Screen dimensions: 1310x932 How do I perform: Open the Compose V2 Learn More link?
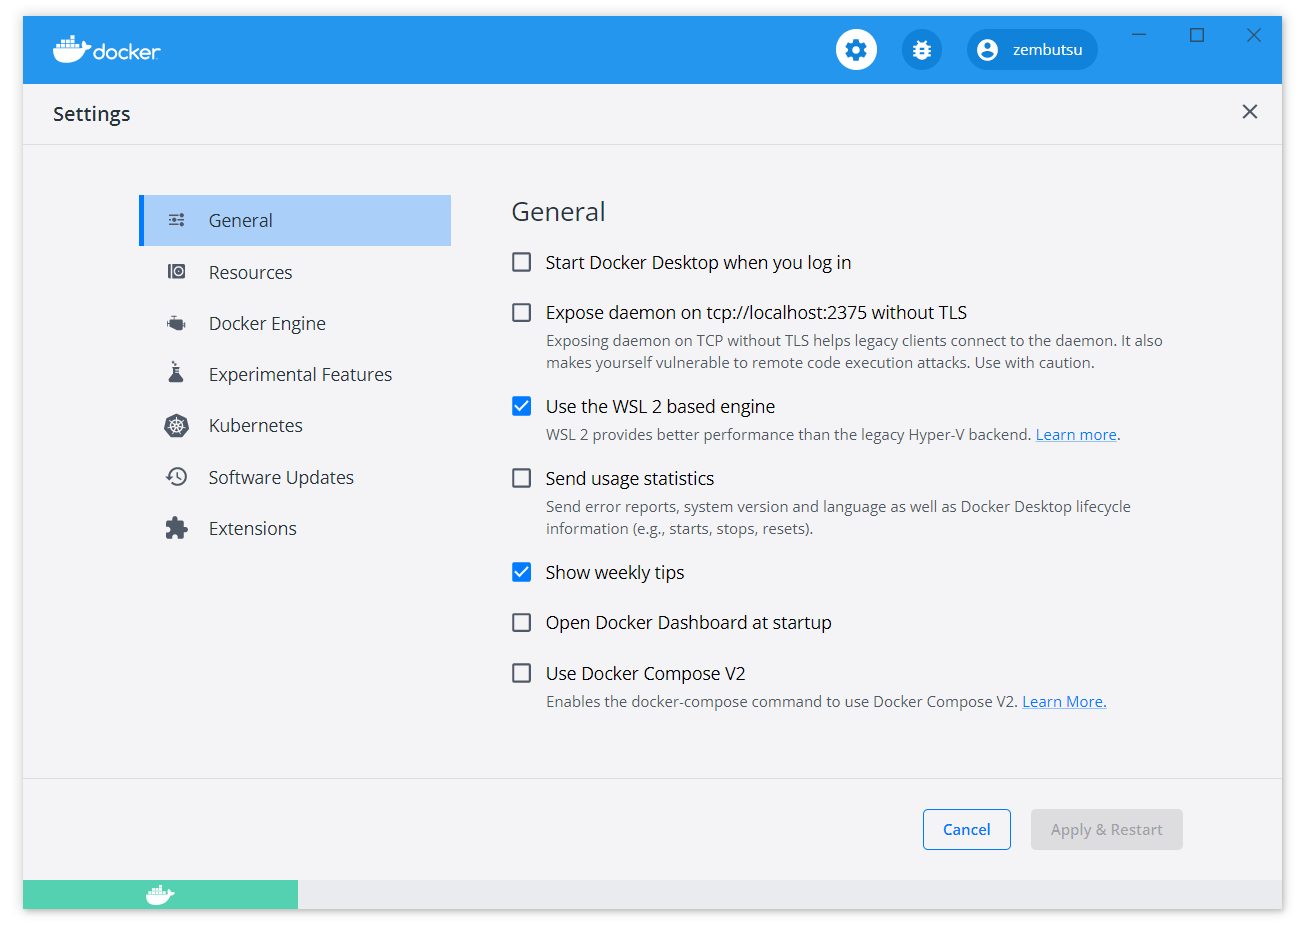[x=1064, y=702]
